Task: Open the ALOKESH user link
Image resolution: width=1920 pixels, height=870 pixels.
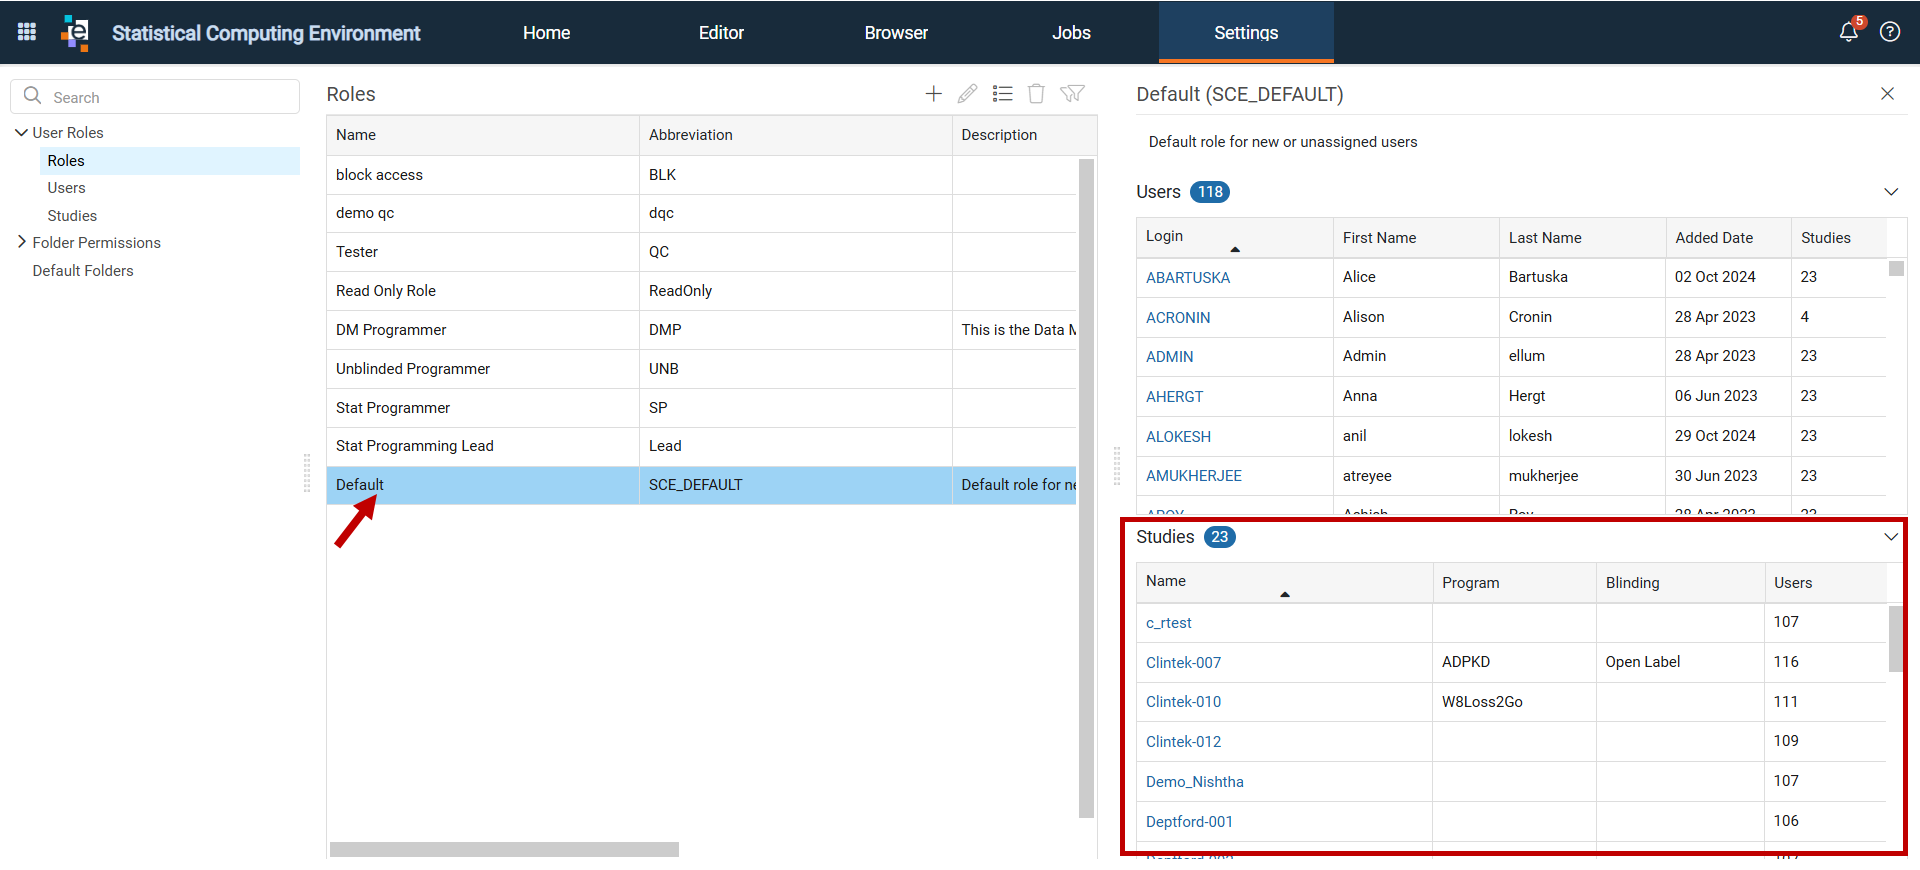Action: (x=1178, y=436)
